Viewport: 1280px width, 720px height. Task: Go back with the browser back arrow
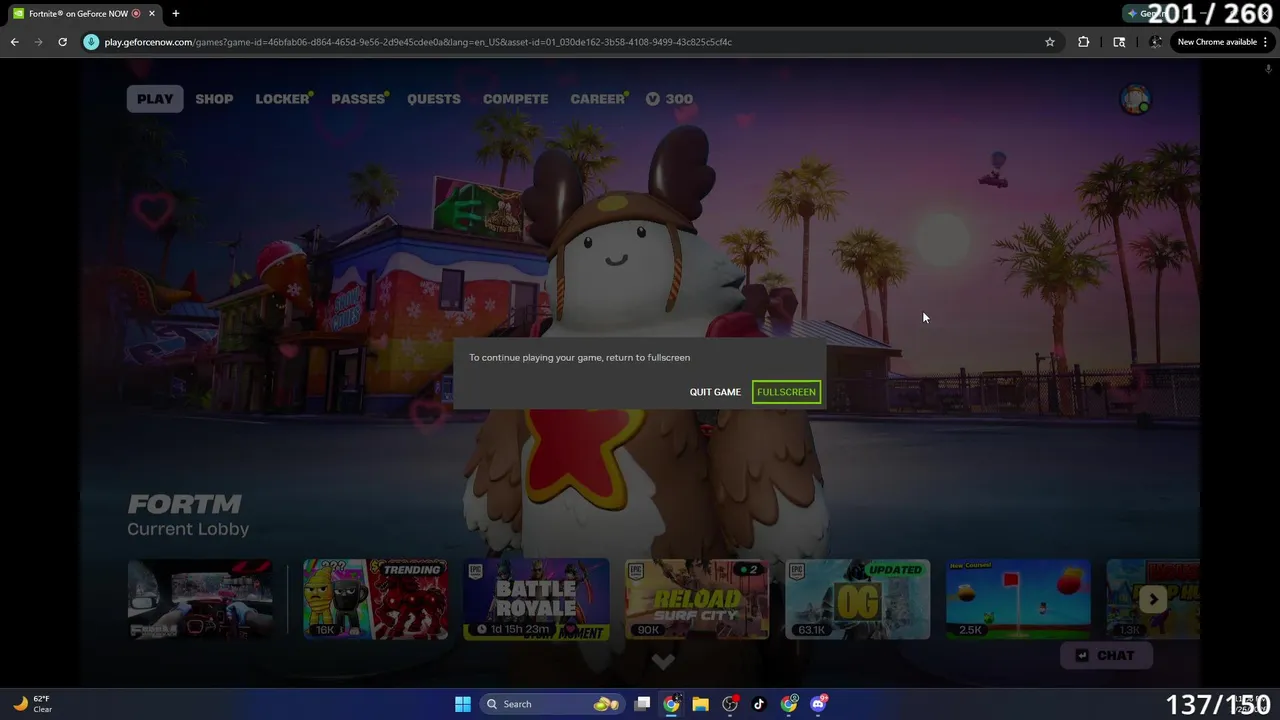tap(14, 42)
